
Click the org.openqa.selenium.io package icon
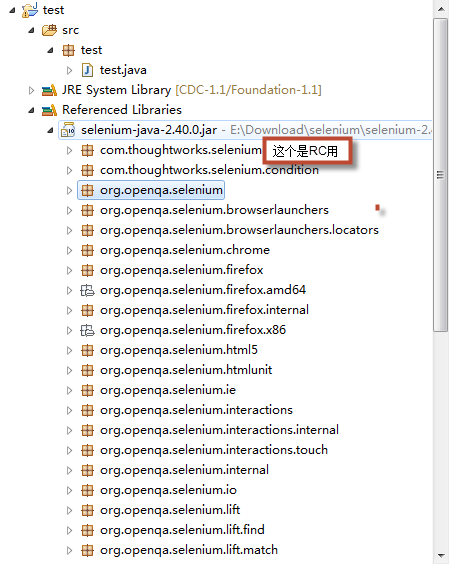(87, 490)
